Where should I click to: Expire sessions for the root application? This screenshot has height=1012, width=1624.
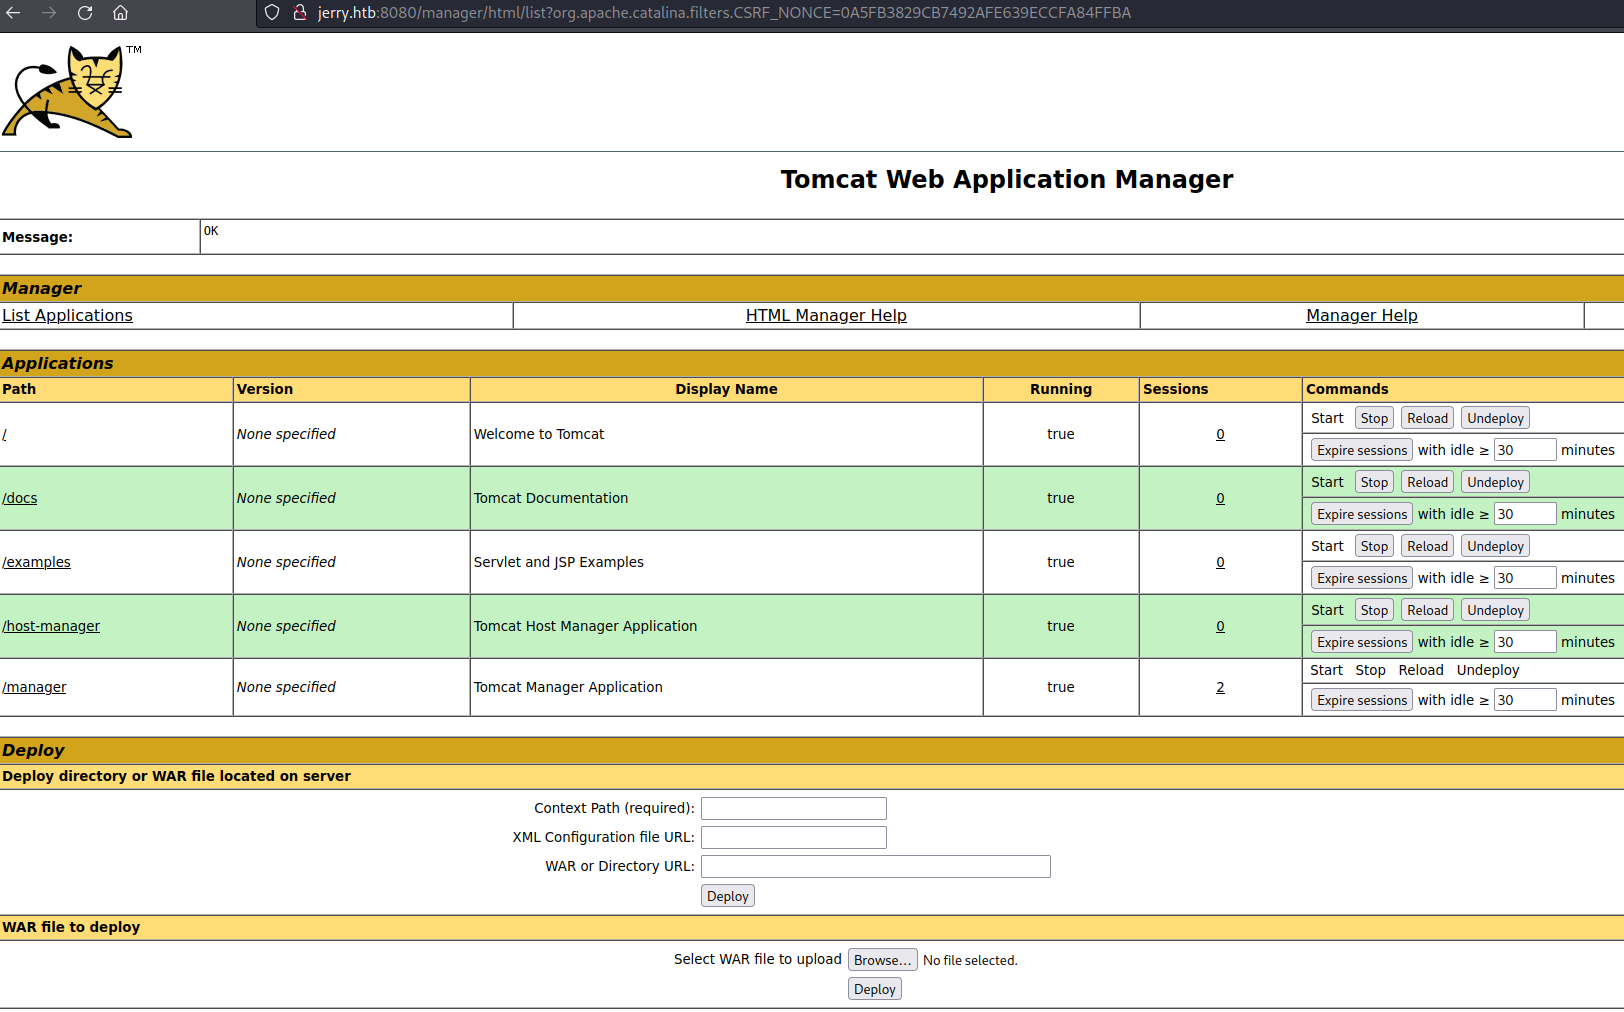click(1361, 450)
